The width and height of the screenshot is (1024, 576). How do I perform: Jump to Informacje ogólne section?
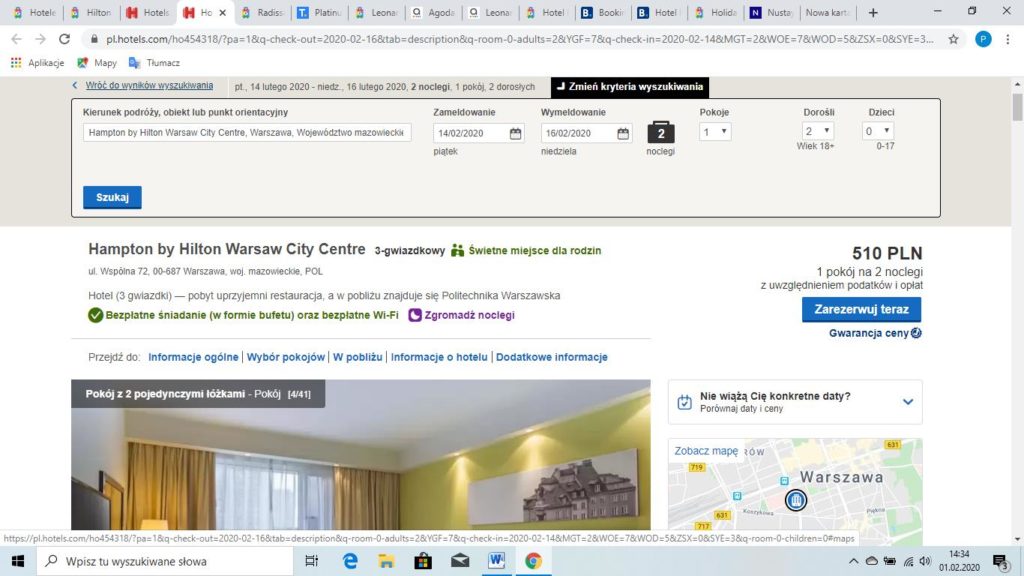[x=193, y=357]
